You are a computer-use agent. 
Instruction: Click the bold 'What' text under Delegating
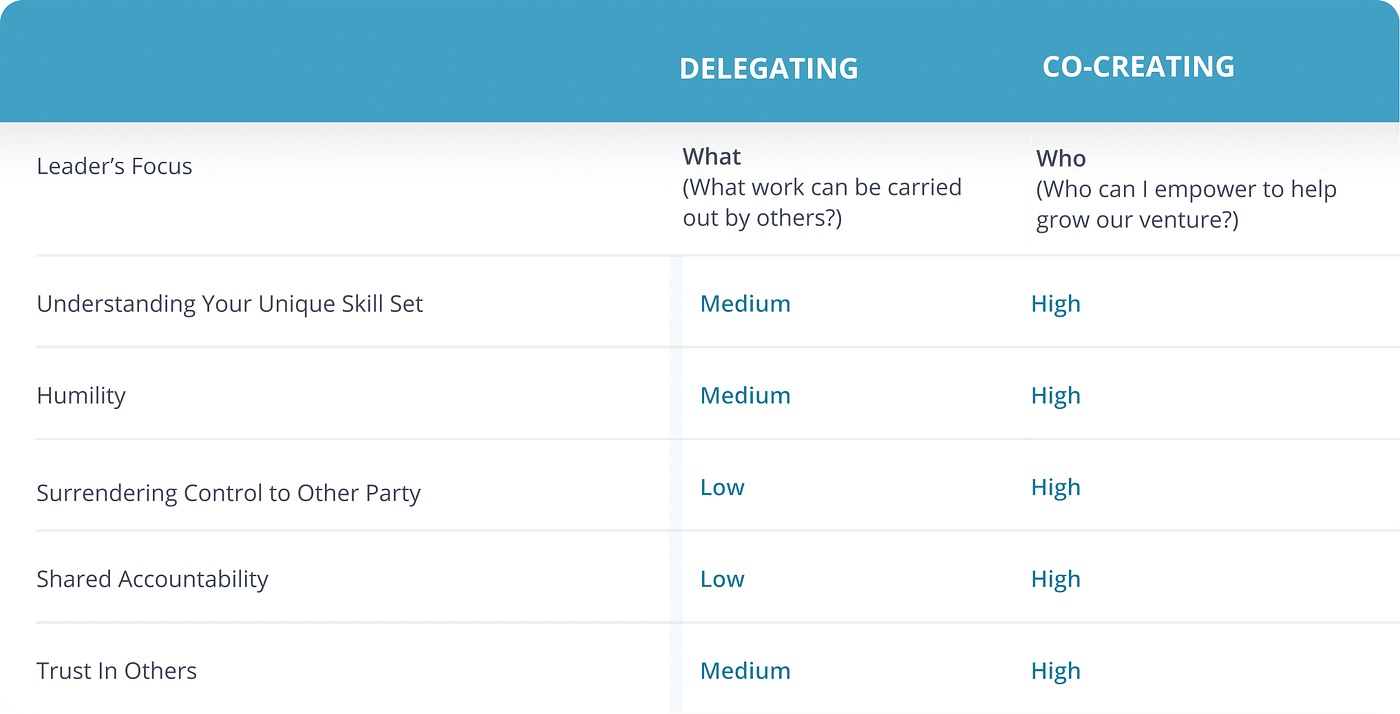[712, 157]
